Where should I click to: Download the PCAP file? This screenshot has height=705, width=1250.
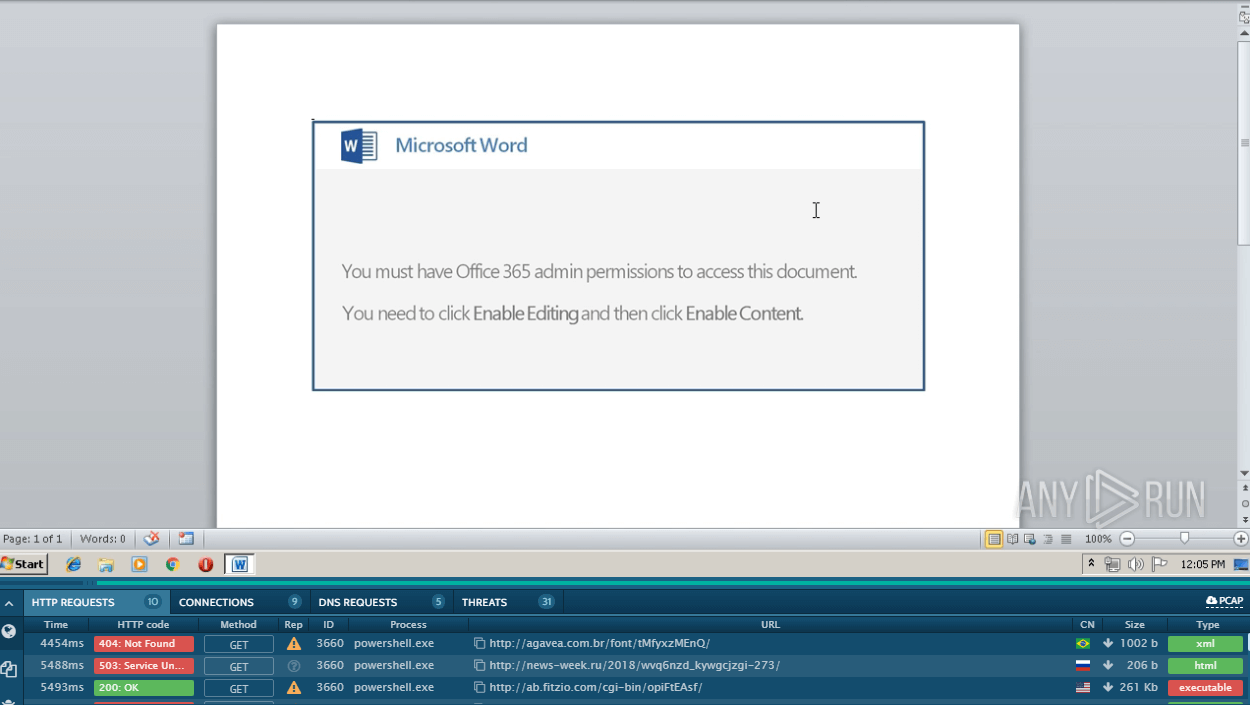[x=1224, y=601]
